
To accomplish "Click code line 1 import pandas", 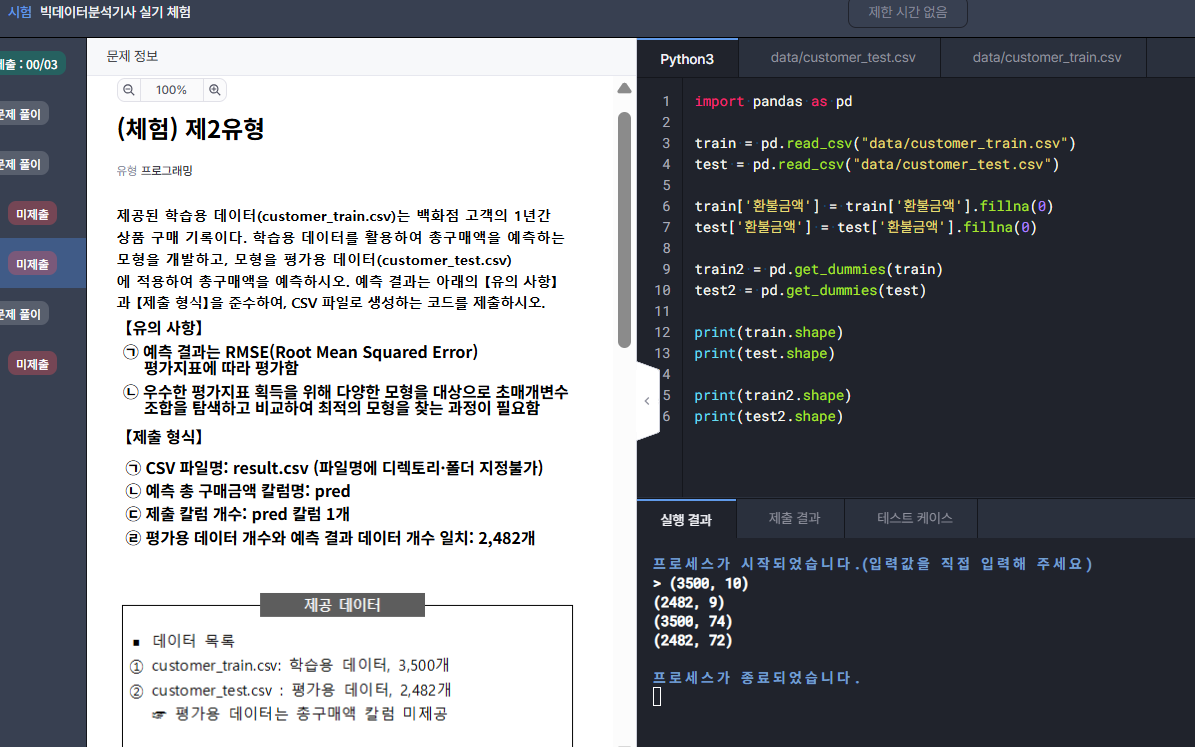I will [773, 101].
